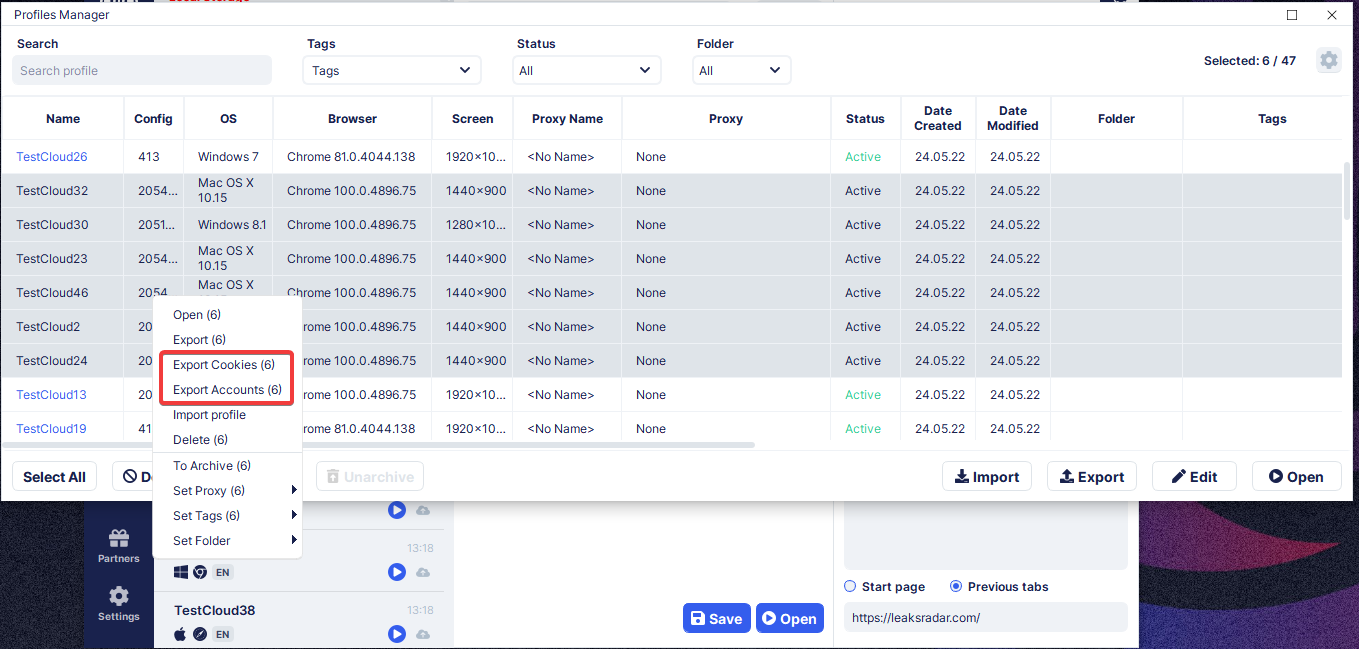Click the EN language badge under TestCloud38
This screenshot has height=649, width=1359.
click(223, 633)
